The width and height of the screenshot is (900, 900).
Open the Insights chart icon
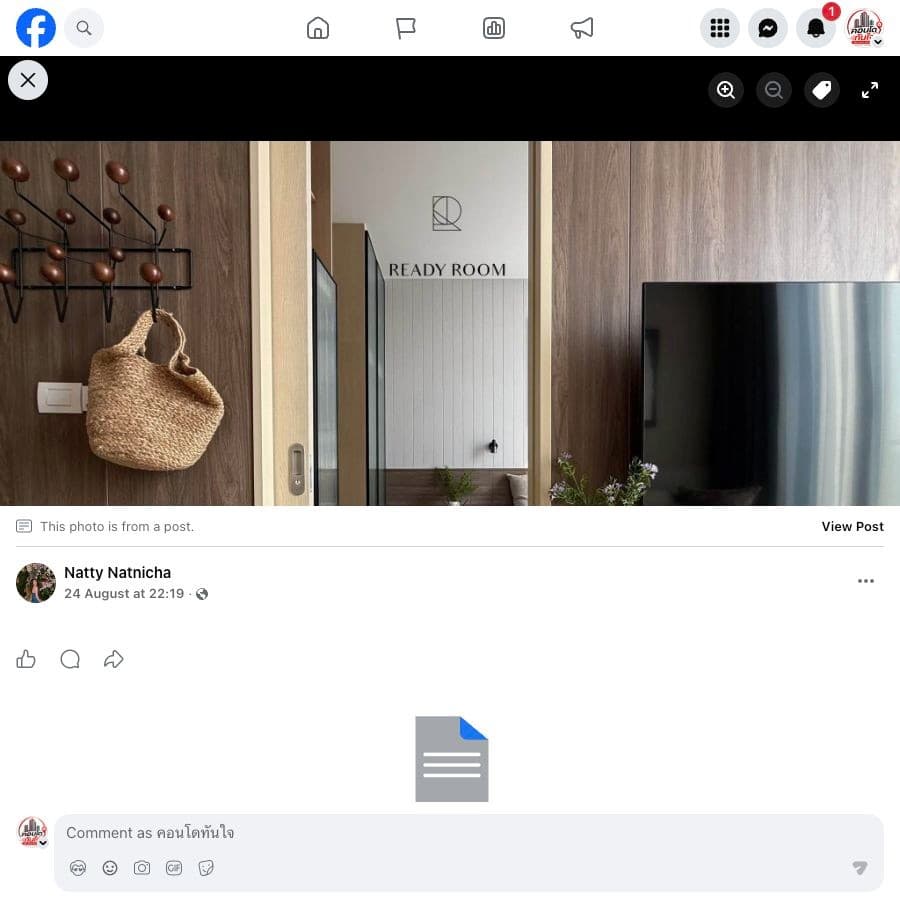point(494,28)
